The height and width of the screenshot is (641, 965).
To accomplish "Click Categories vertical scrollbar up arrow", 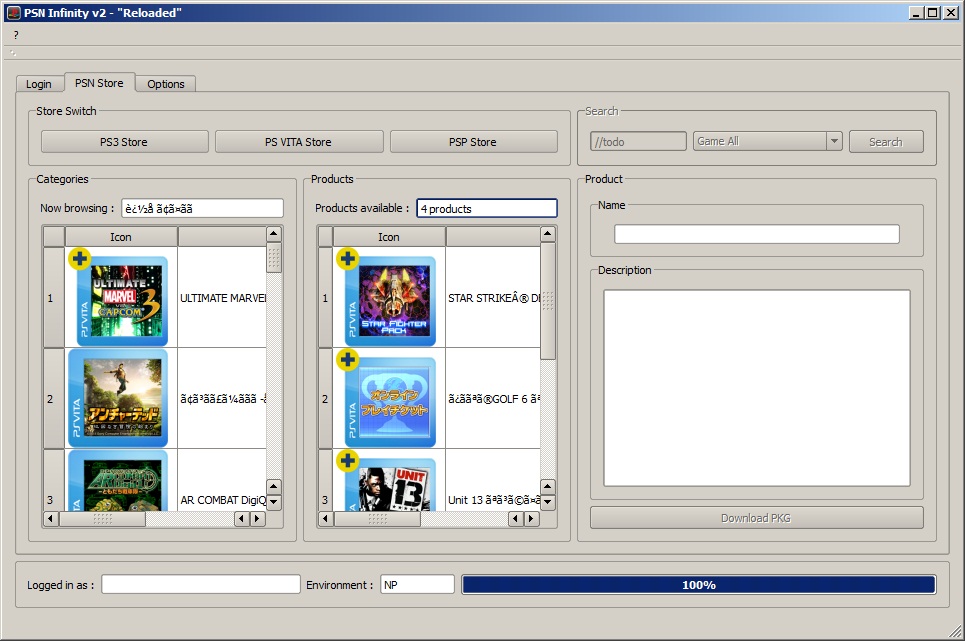I will (x=274, y=234).
